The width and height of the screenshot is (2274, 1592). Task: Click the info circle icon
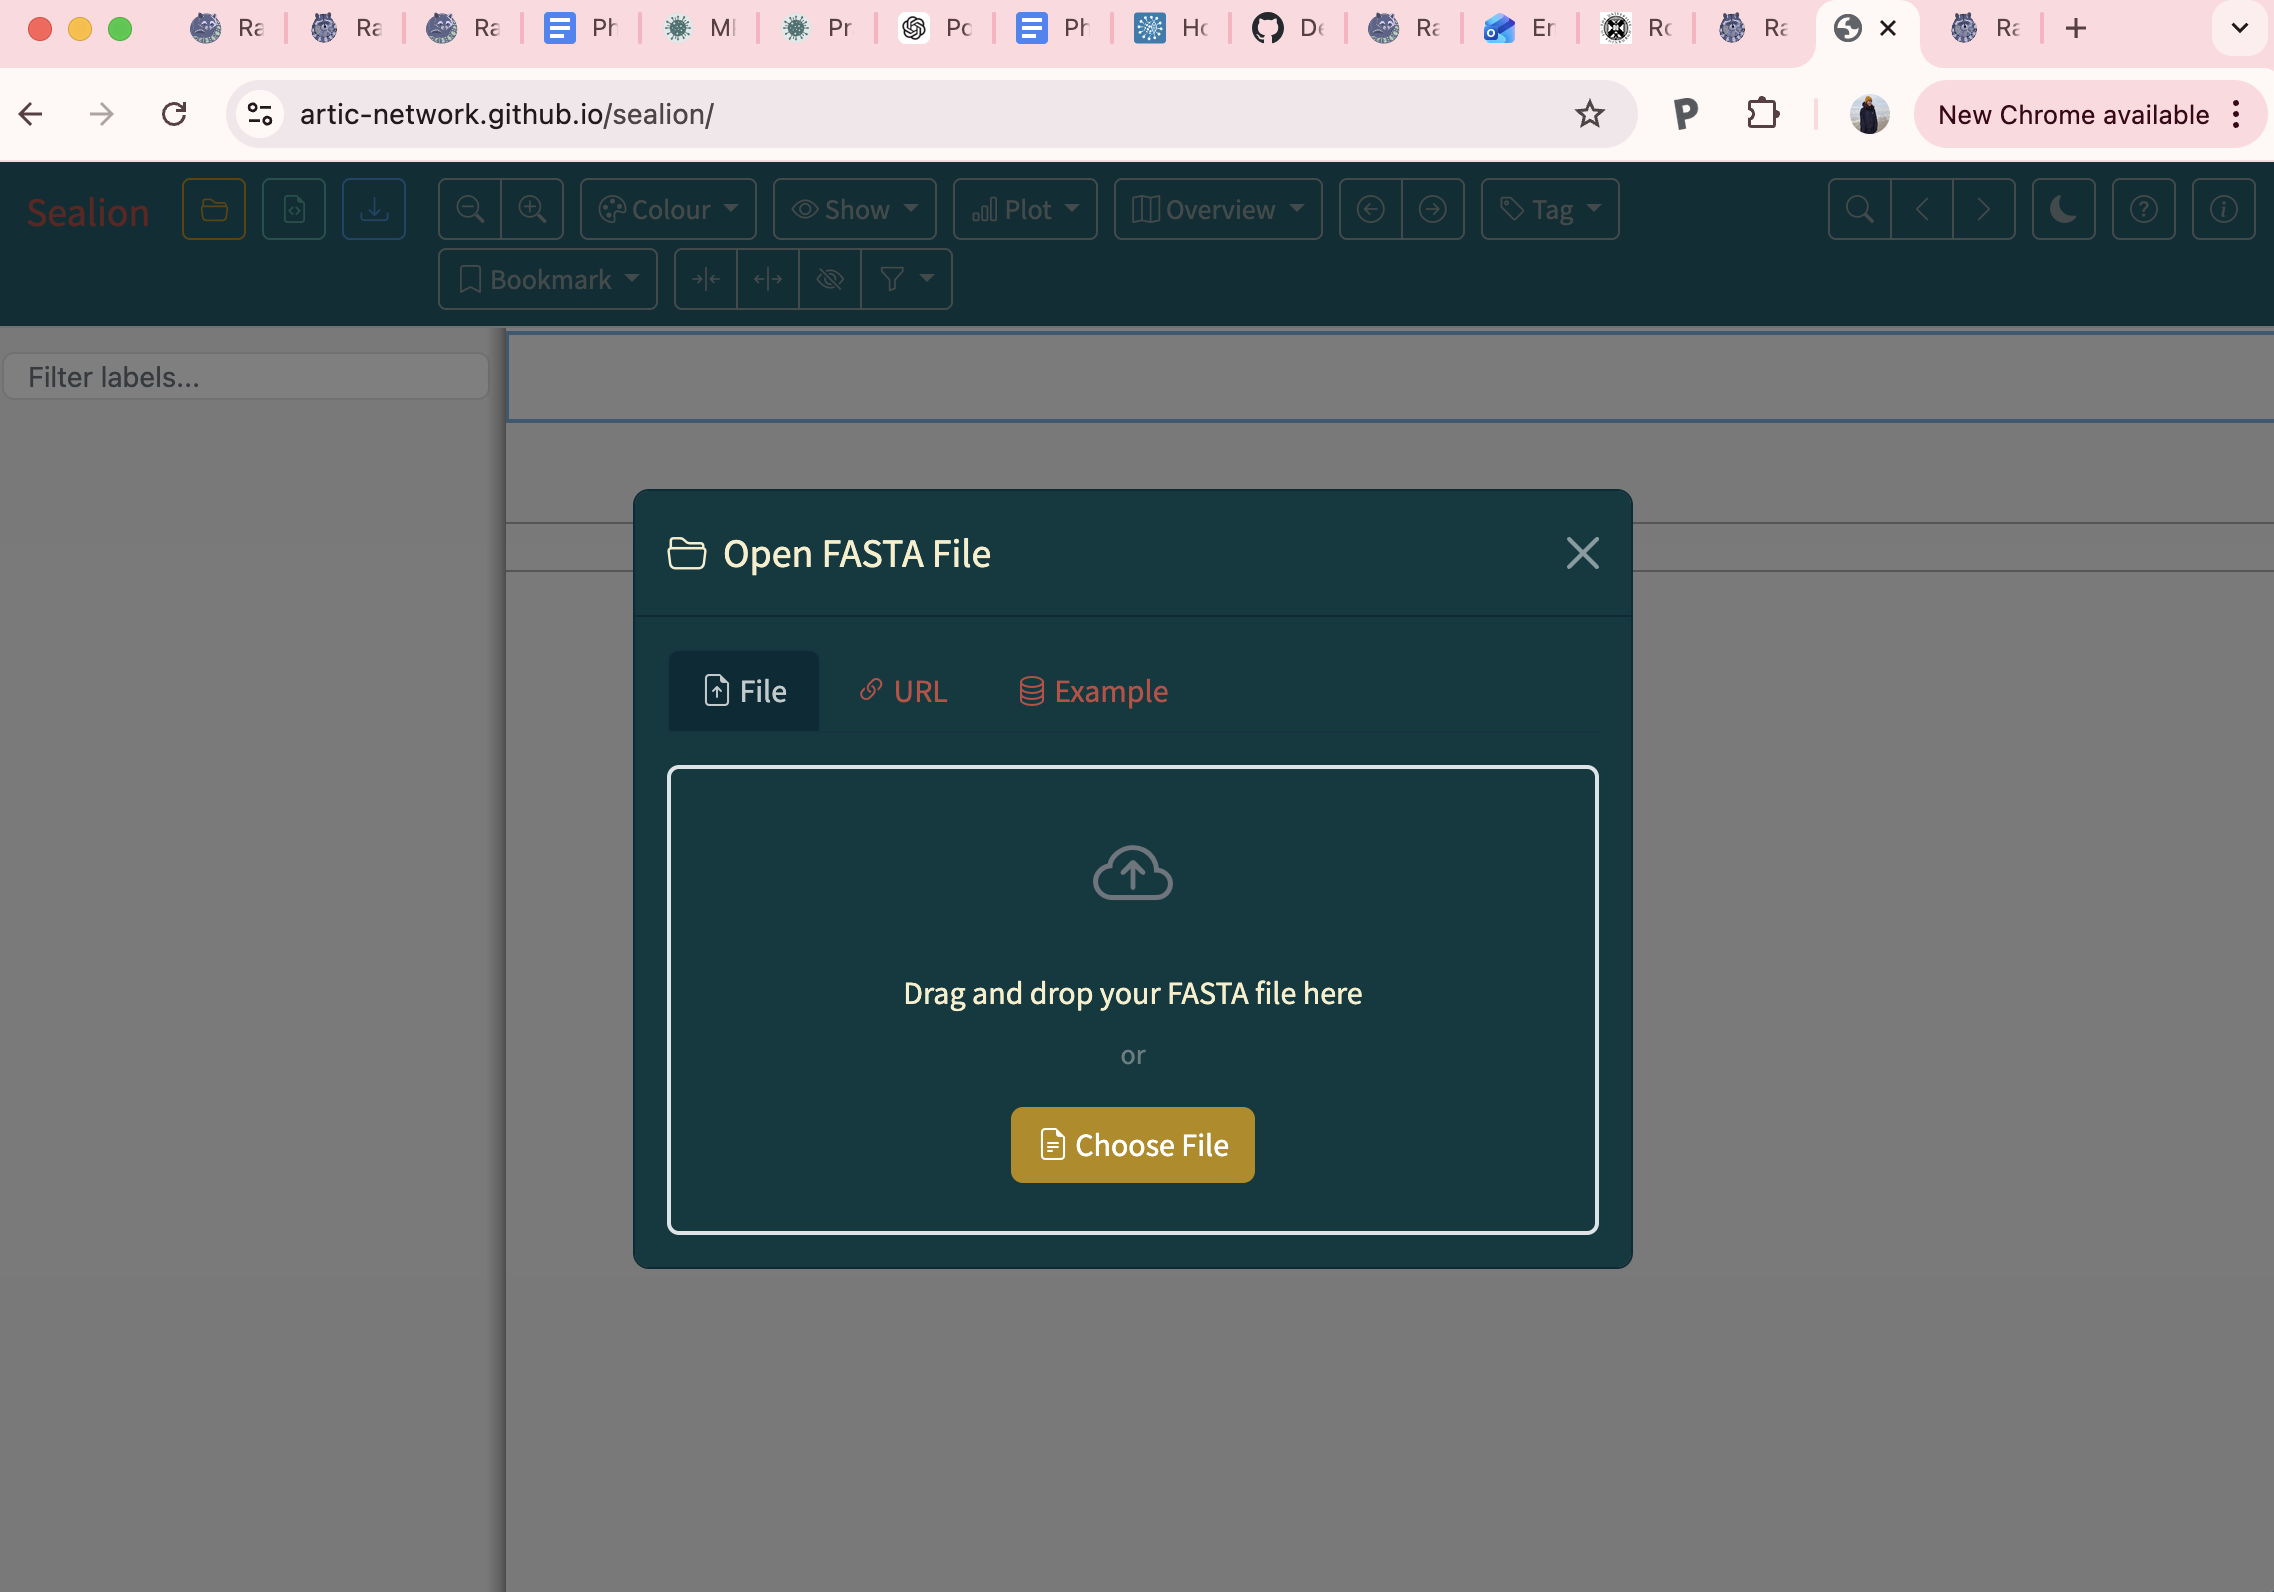pyautogui.click(x=2223, y=209)
